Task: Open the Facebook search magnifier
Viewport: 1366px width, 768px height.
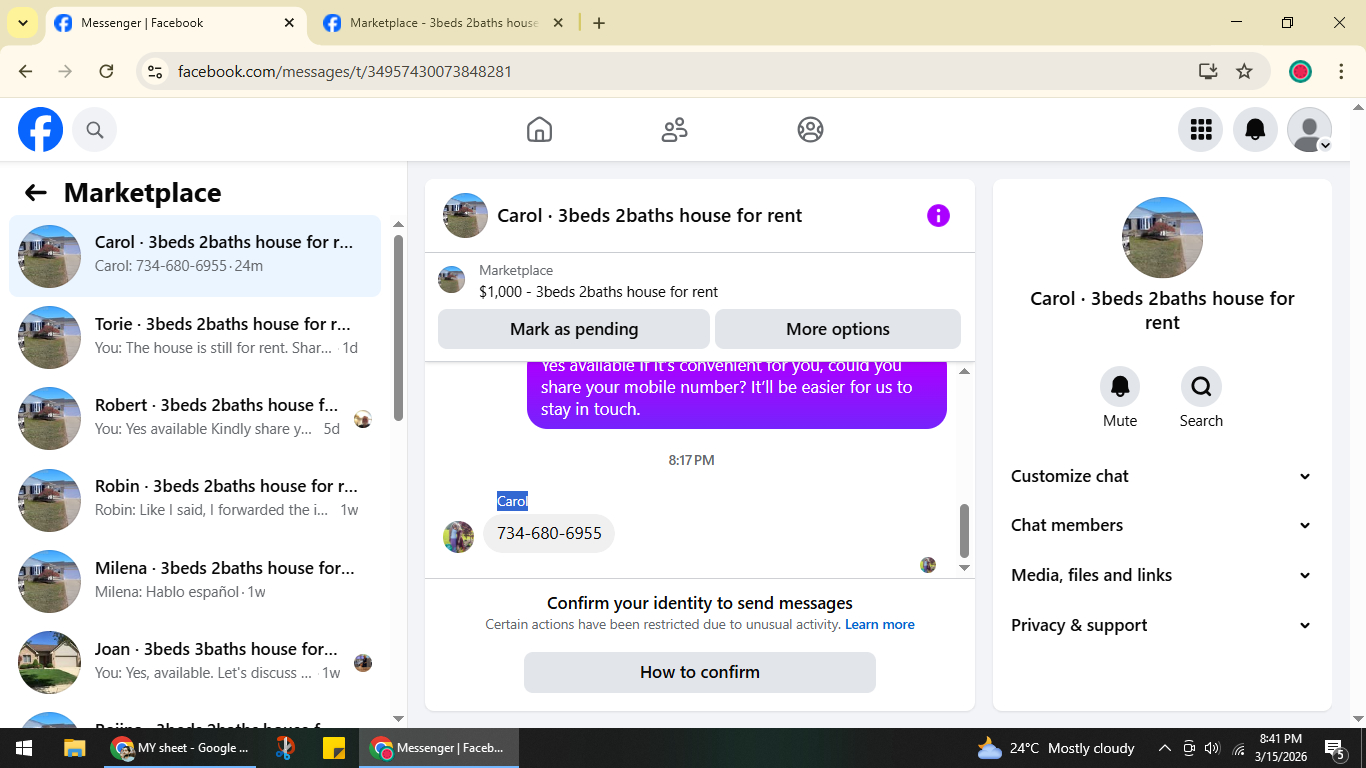Action: click(x=95, y=130)
